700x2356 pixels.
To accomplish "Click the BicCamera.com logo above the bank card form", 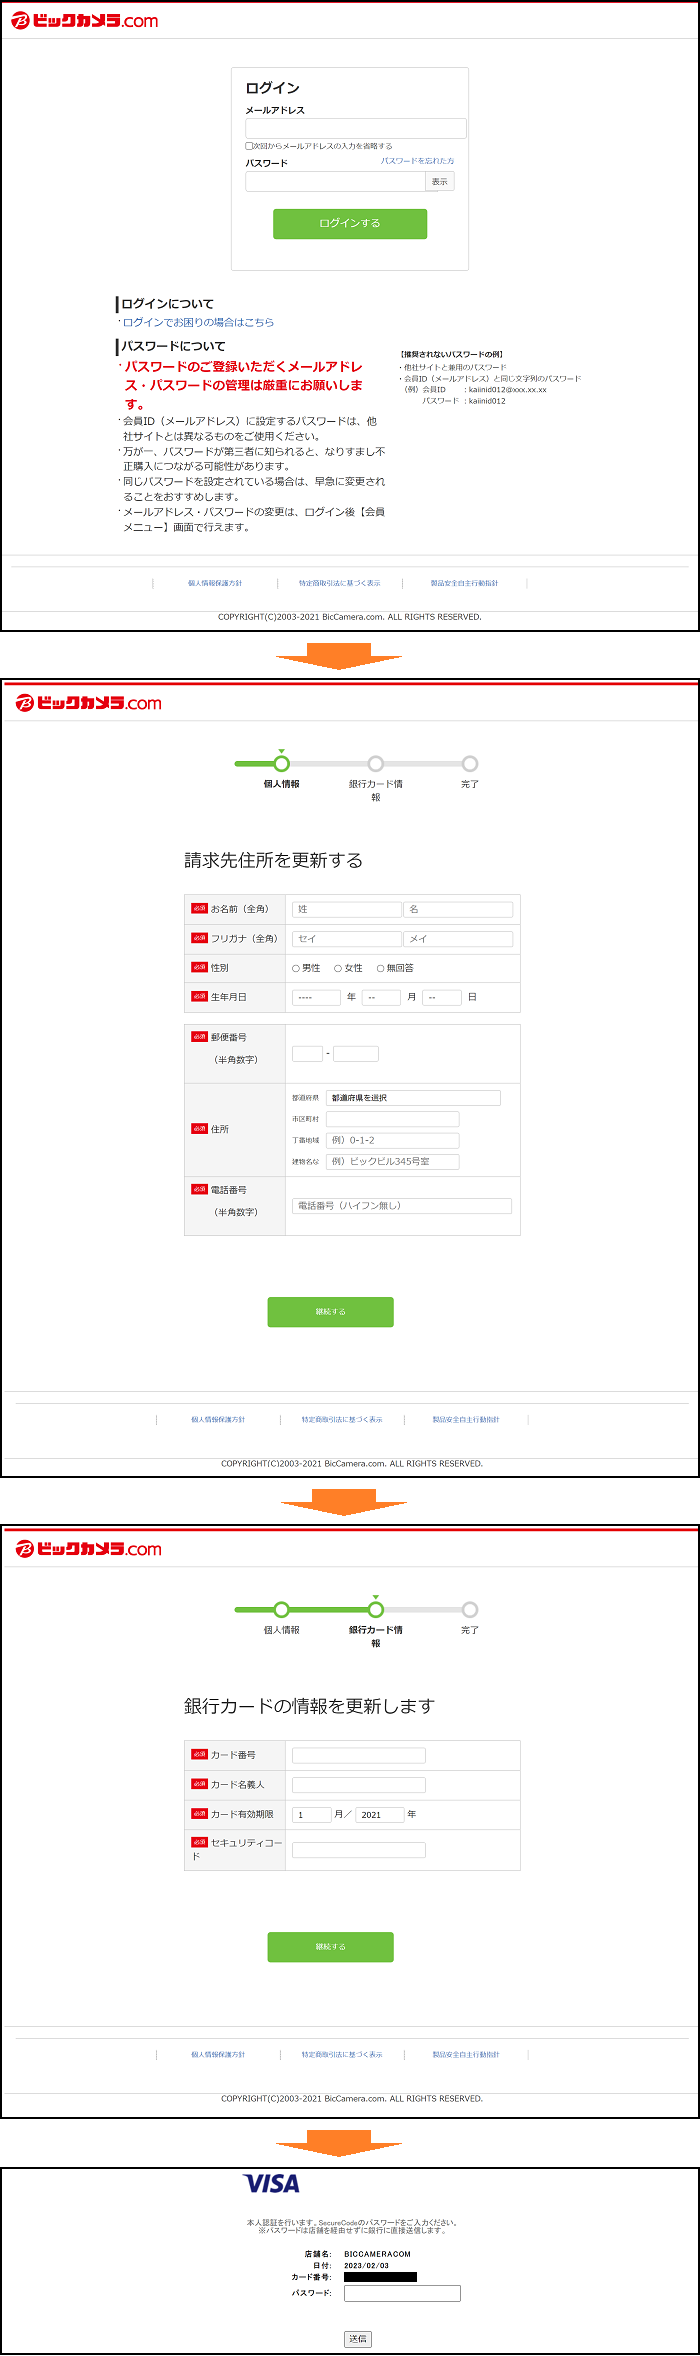I will 89,1549.
